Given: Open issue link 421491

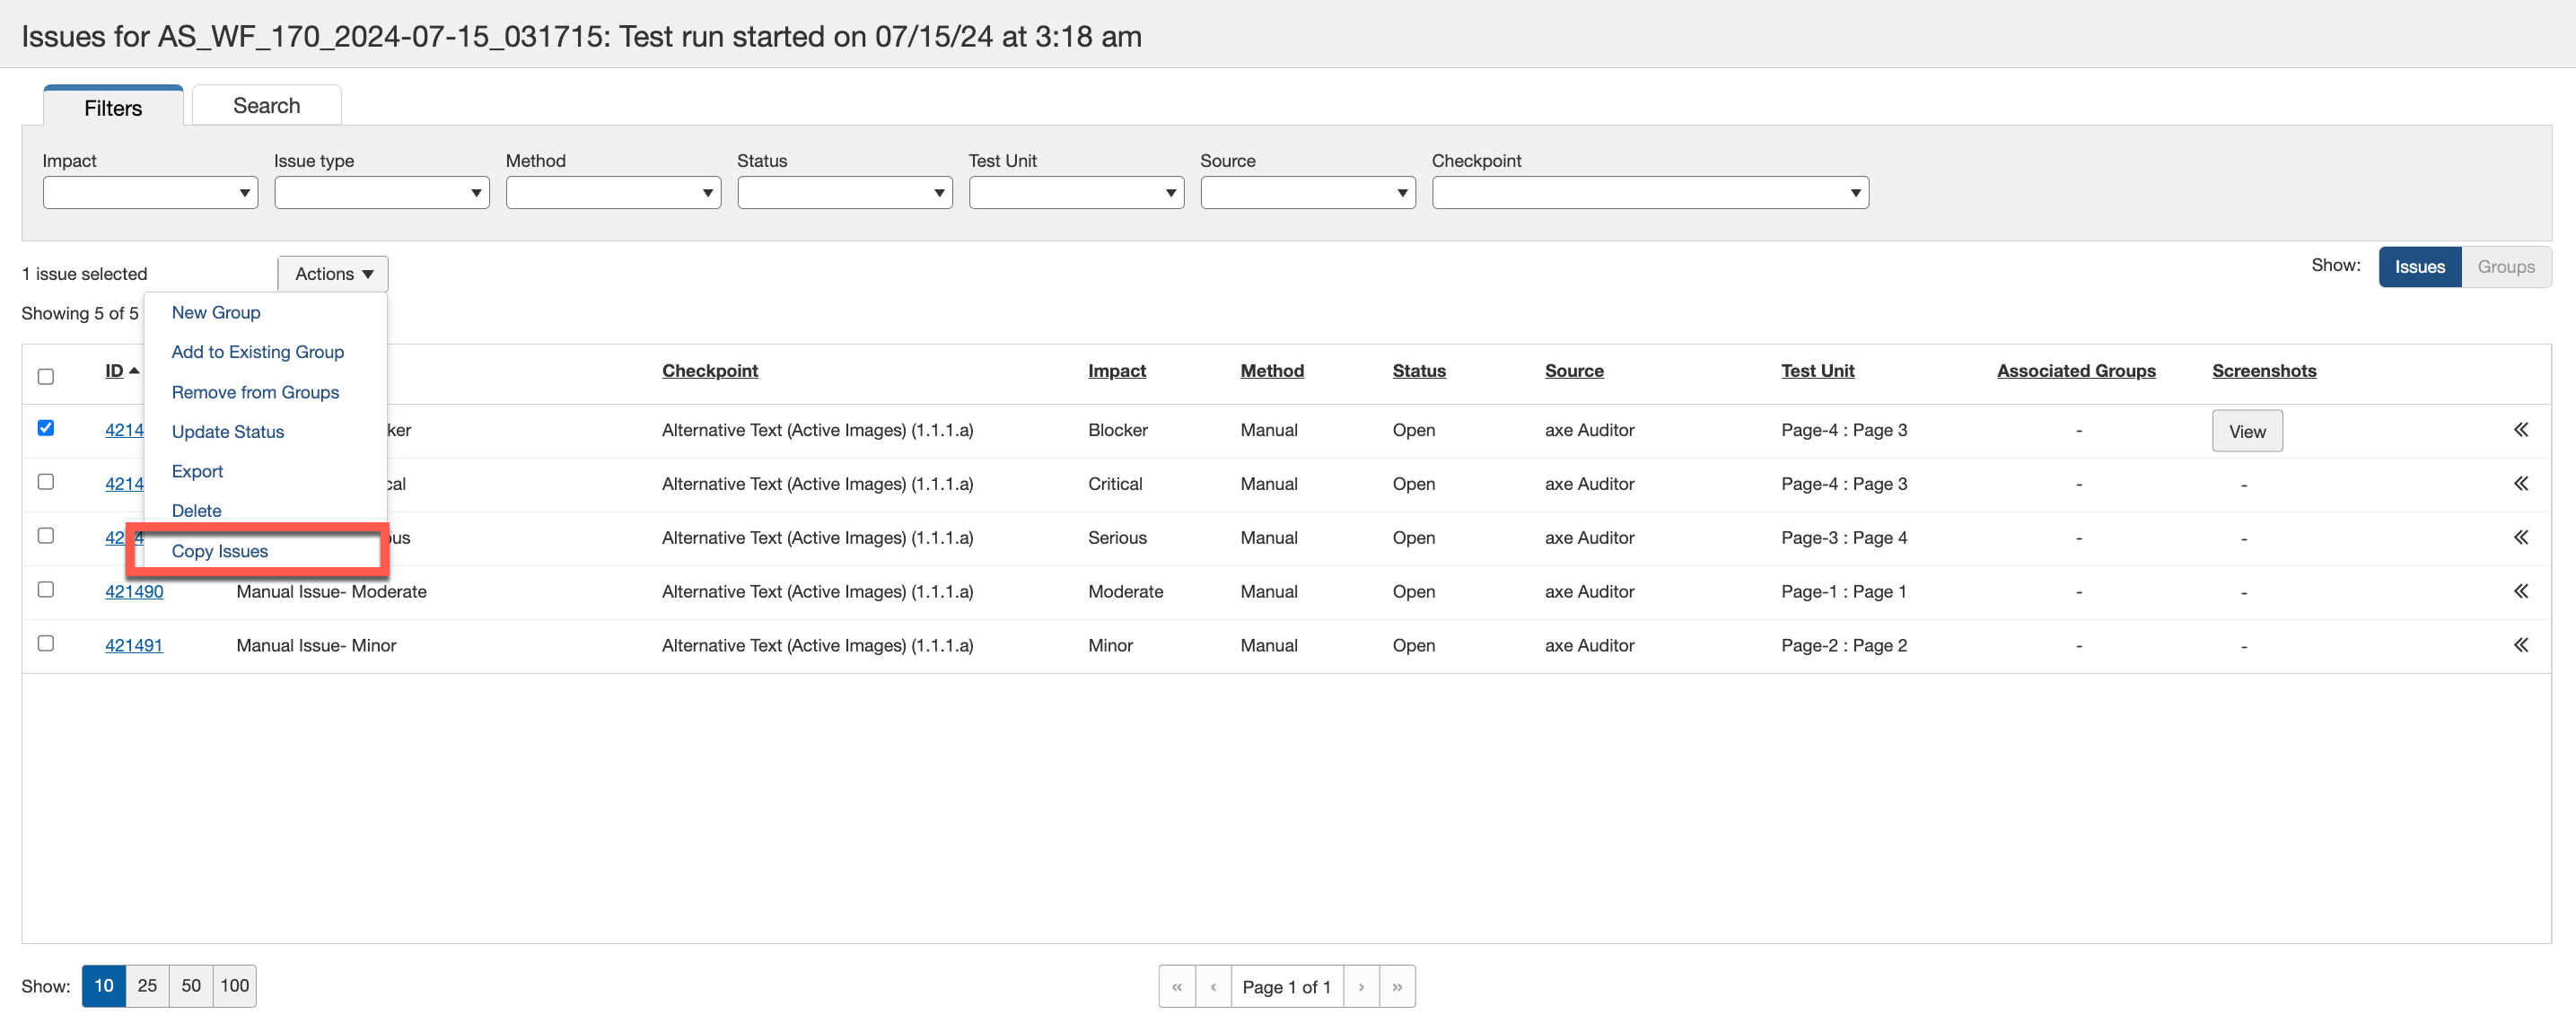Looking at the screenshot, I should tap(134, 646).
